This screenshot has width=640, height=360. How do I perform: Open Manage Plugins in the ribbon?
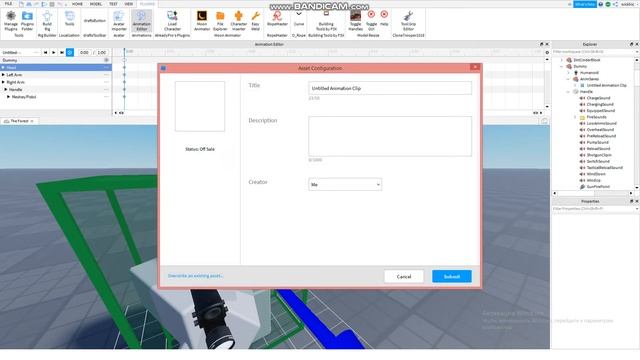click(x=11, y=21)
